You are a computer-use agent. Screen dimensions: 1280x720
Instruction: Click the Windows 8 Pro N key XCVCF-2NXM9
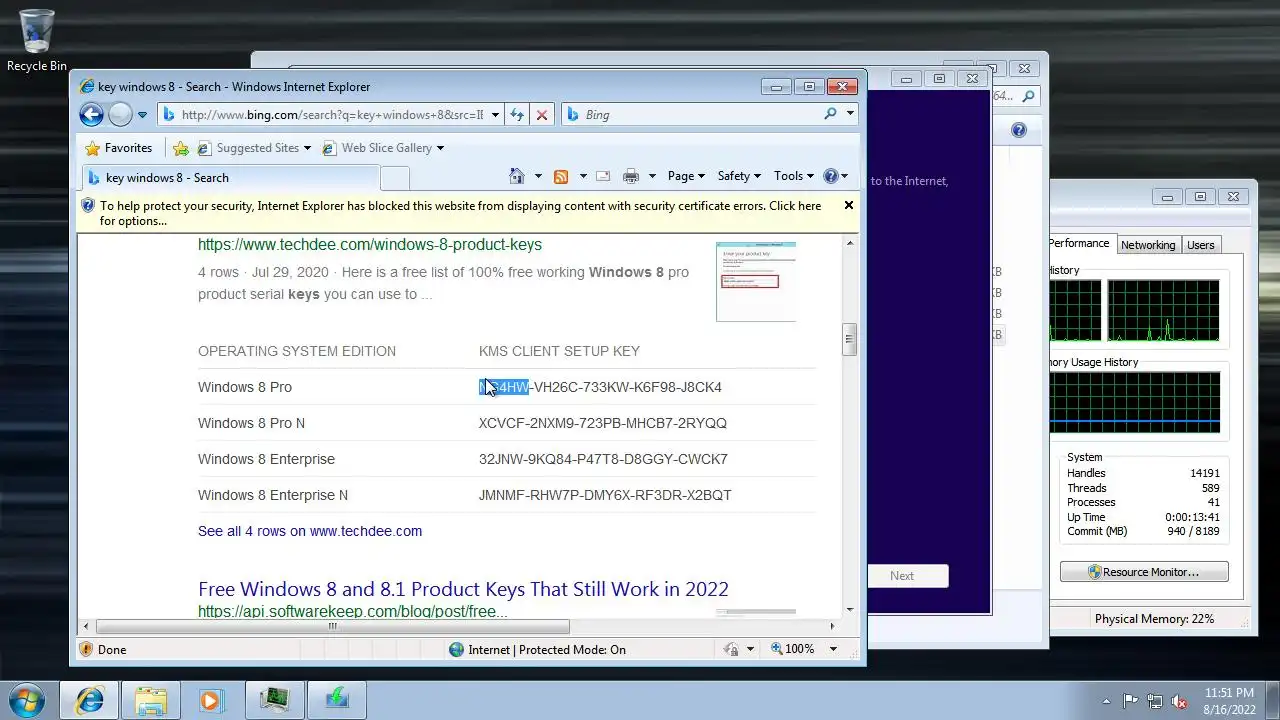603,423
